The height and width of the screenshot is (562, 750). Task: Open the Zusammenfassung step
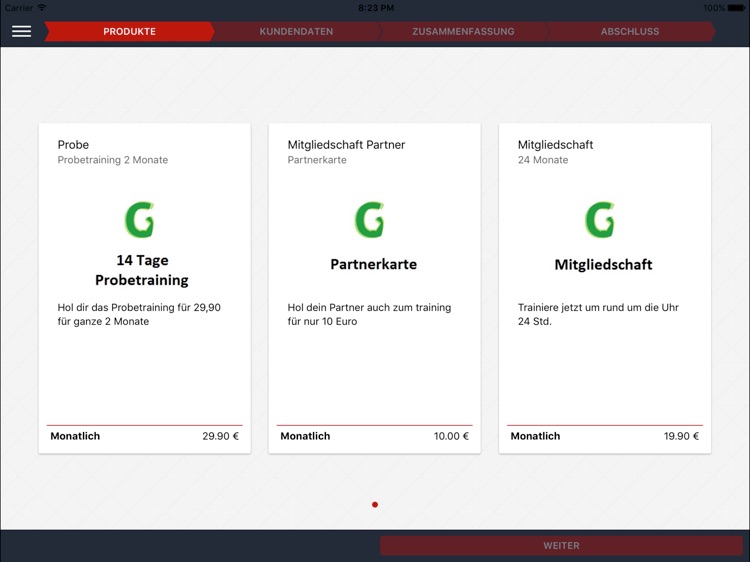coord(463,32)
